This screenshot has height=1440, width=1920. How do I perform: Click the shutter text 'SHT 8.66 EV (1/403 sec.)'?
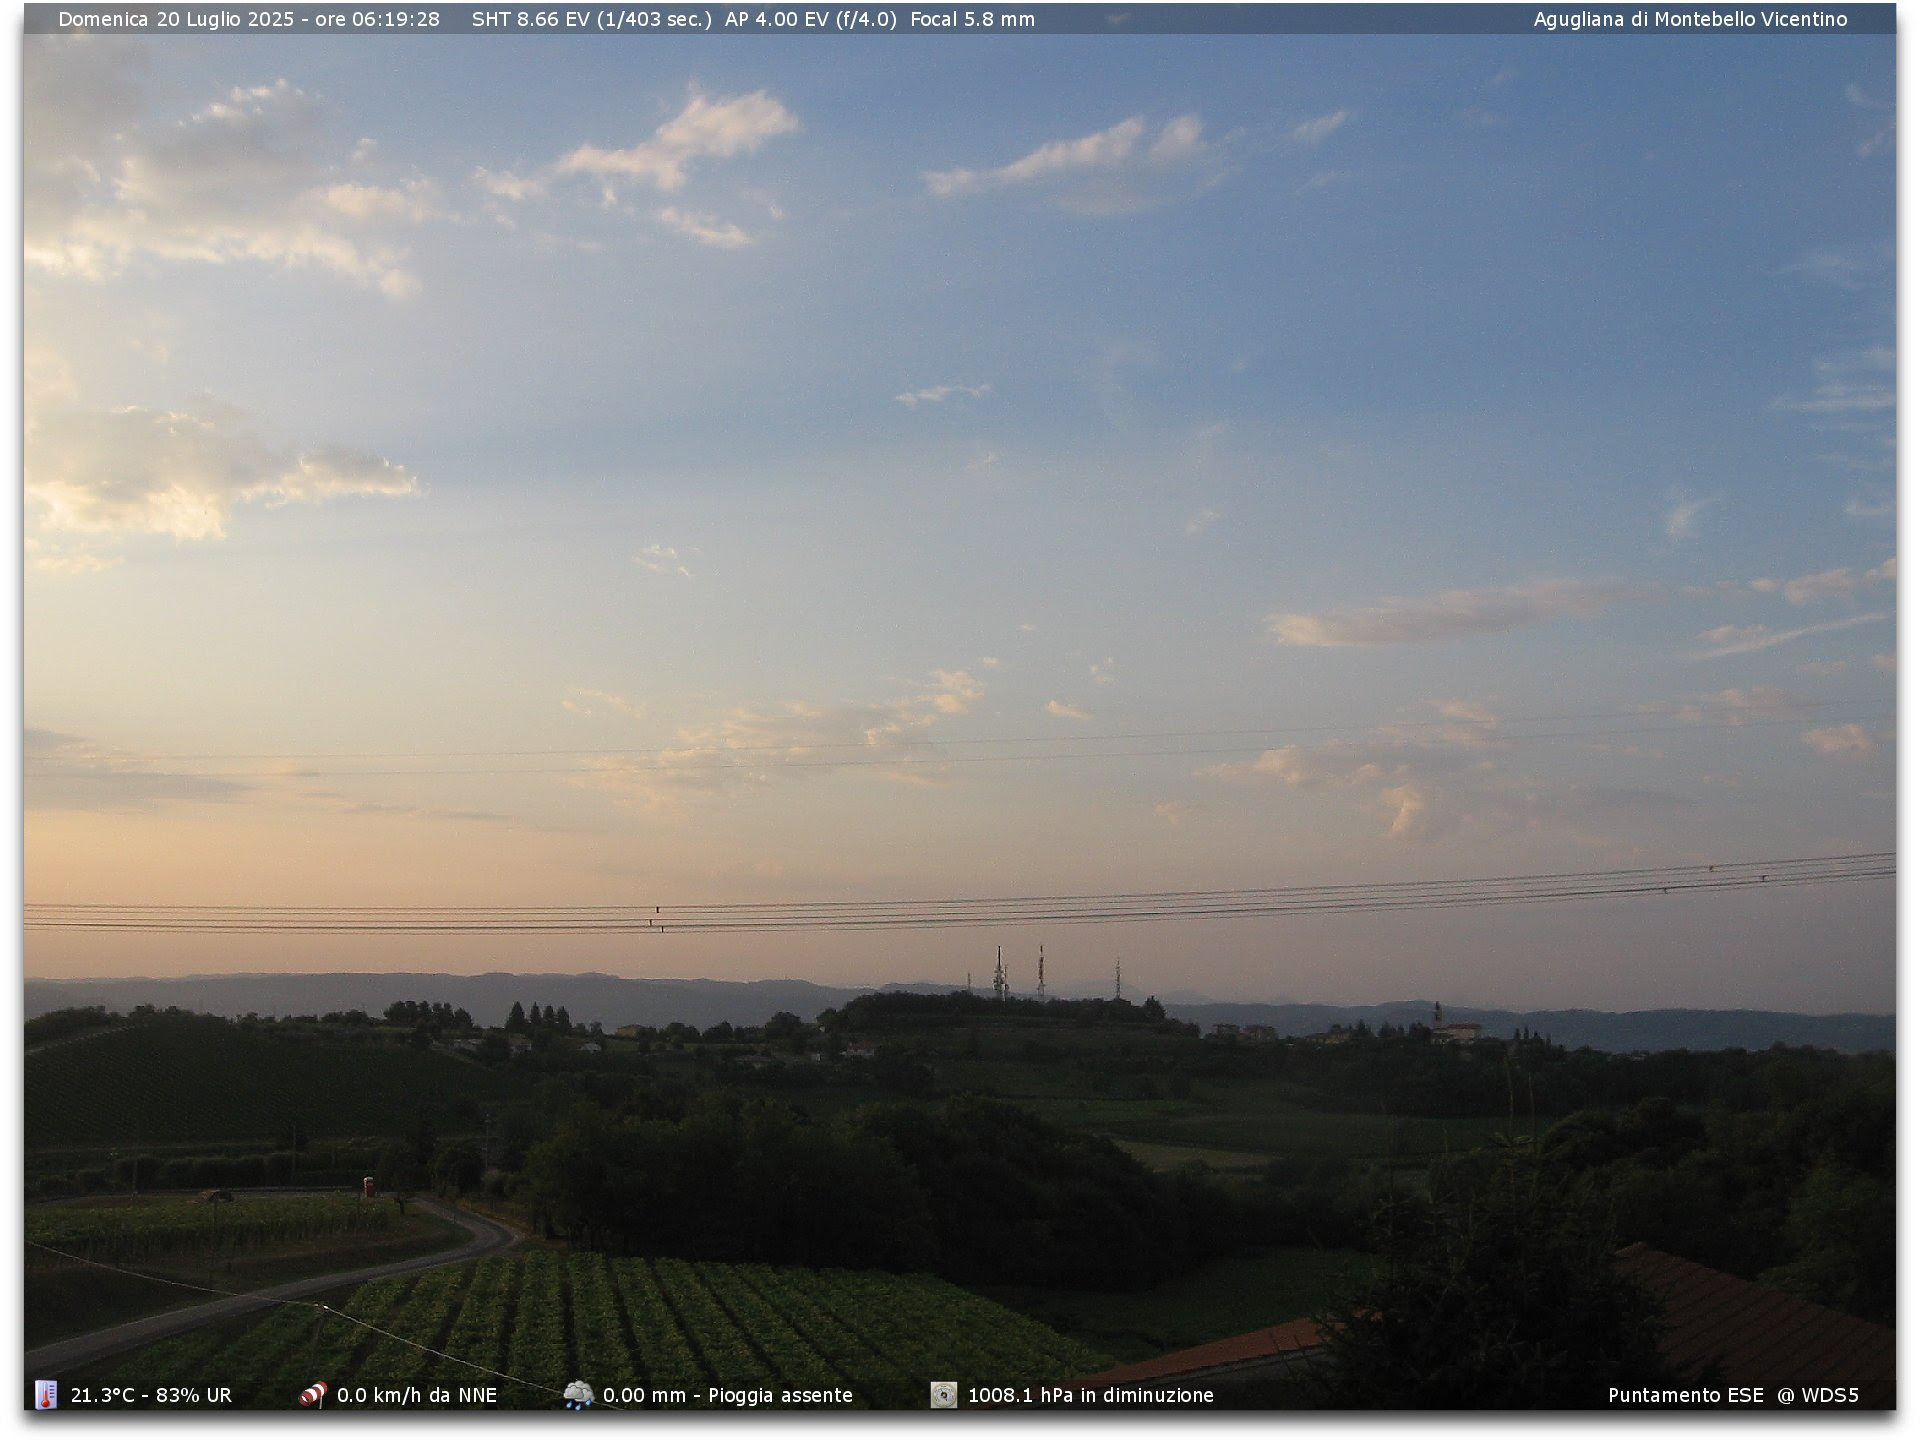[x=592, y=19]
